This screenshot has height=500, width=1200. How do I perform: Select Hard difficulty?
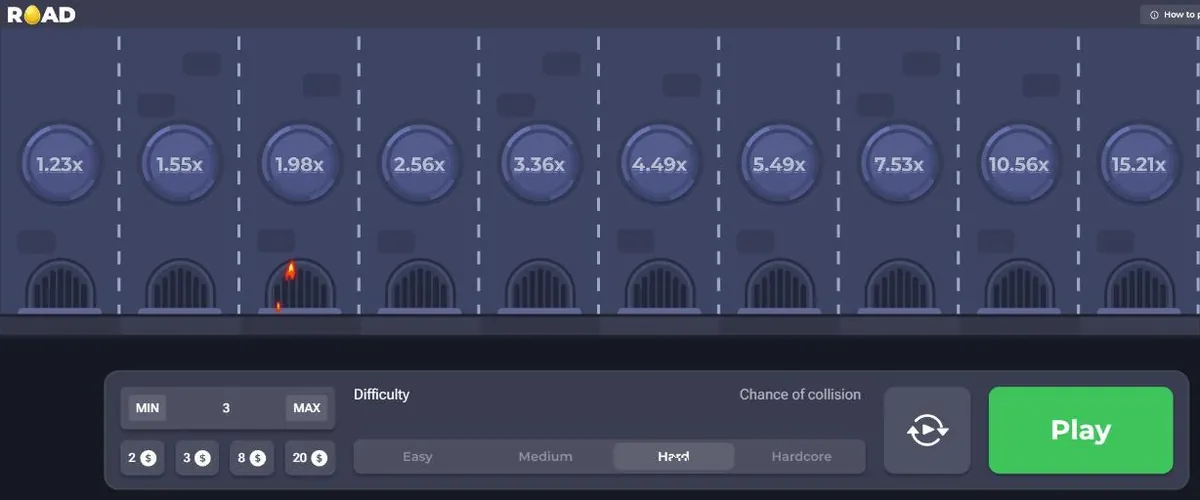pyautogui.click(x=674, y=457)
